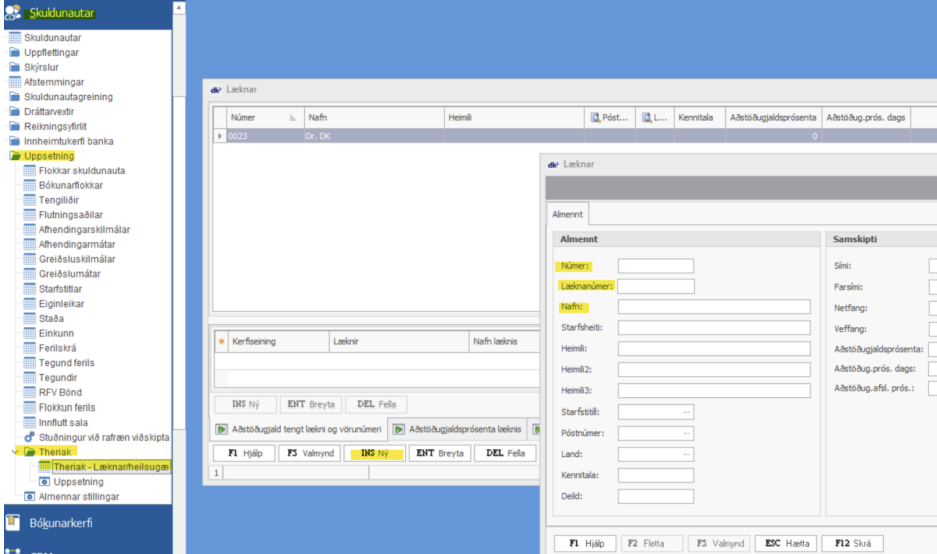Image resolution: width=937 pixels, height=554 pixels.
Task: Collapse the Theriak folder chevron
Action: pos(14,452)
